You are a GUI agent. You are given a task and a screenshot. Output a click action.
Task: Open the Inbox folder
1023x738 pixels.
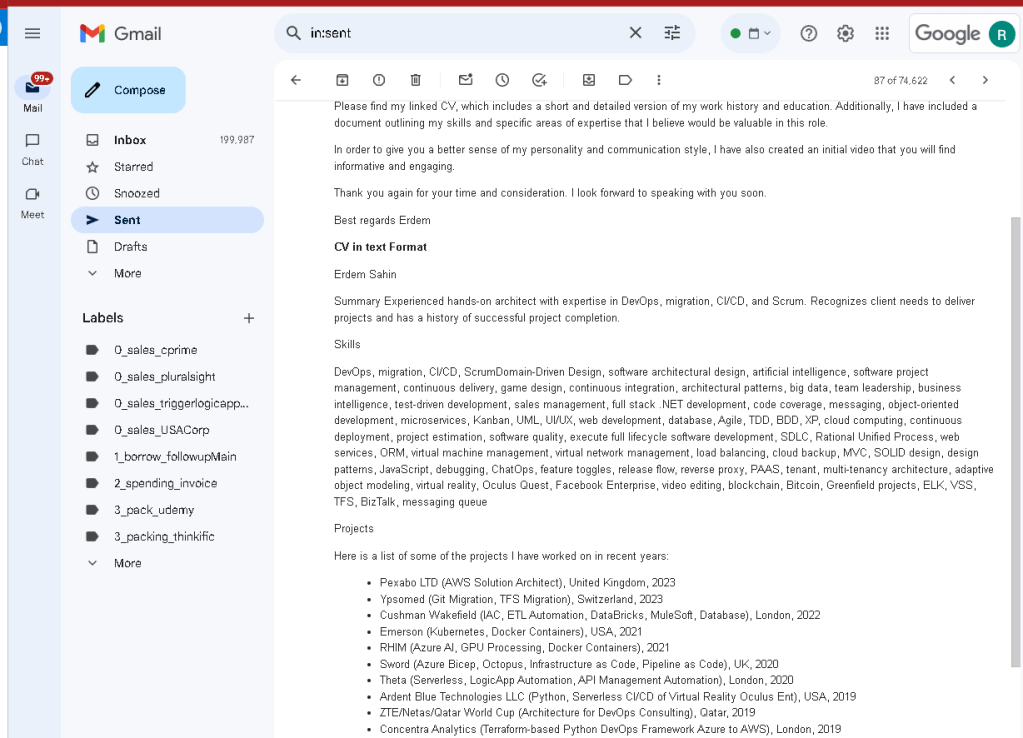tap(168, 140)
